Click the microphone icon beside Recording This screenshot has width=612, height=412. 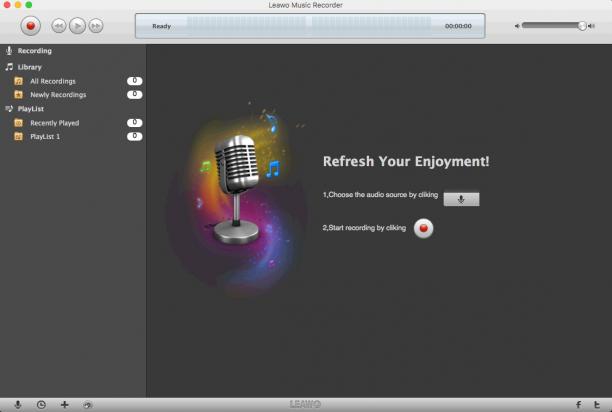point(9,50)
